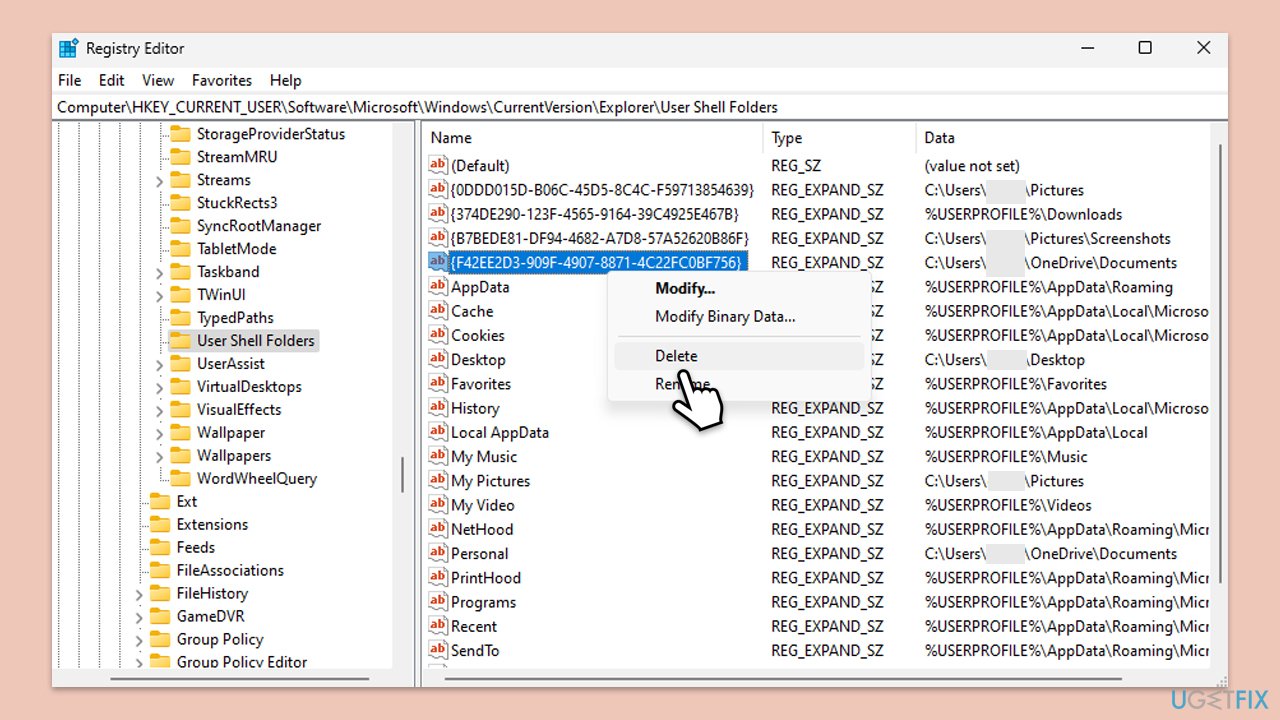This screenshot has width=1280, height=720.
Task: Open the File menu
Action: (70, 80)
